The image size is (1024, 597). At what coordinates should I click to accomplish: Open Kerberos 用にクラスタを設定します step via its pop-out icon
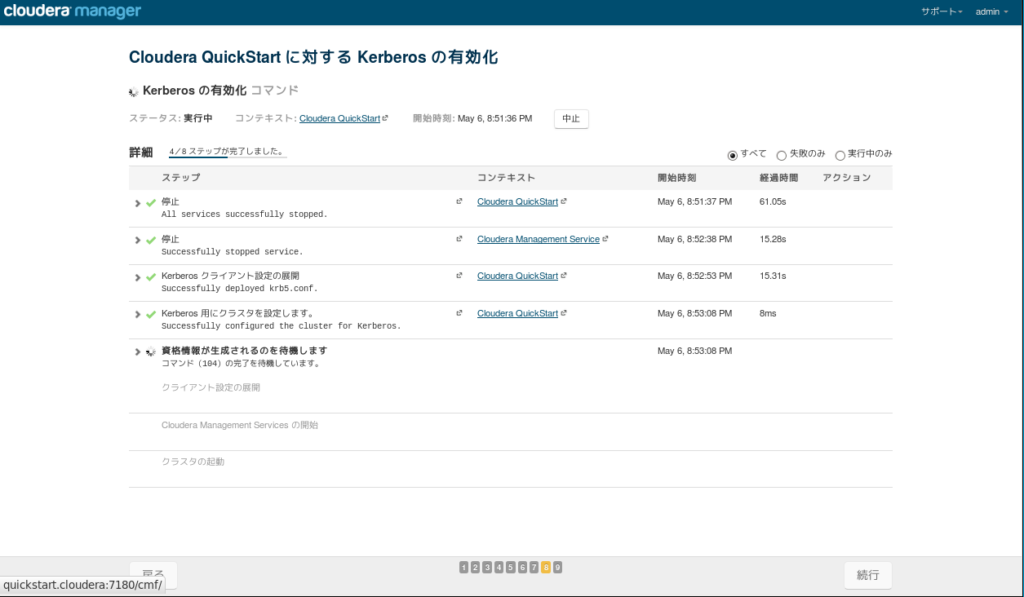(x=459, y=314)
